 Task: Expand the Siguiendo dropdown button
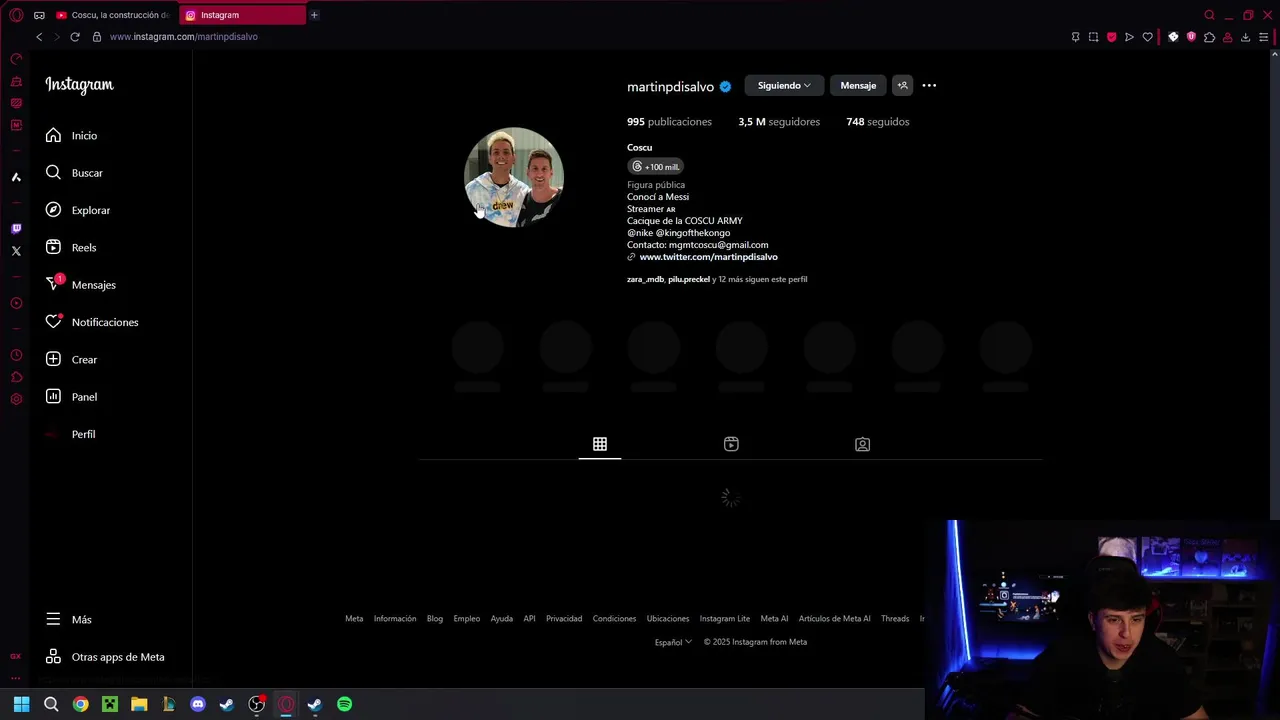(x=784, y=86)
